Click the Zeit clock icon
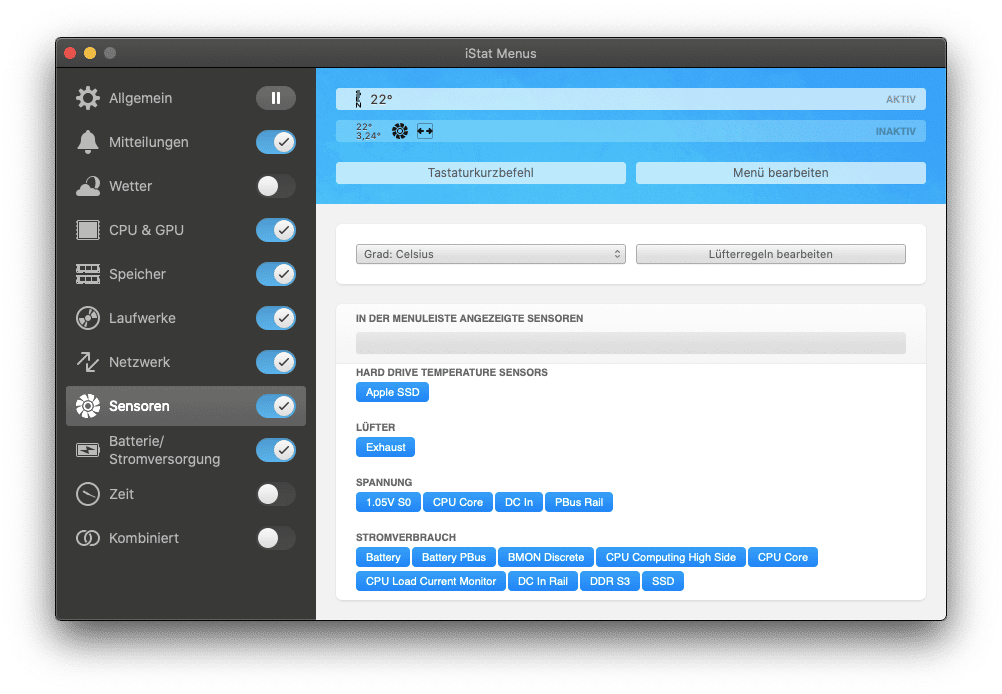 tap(88, 494)
